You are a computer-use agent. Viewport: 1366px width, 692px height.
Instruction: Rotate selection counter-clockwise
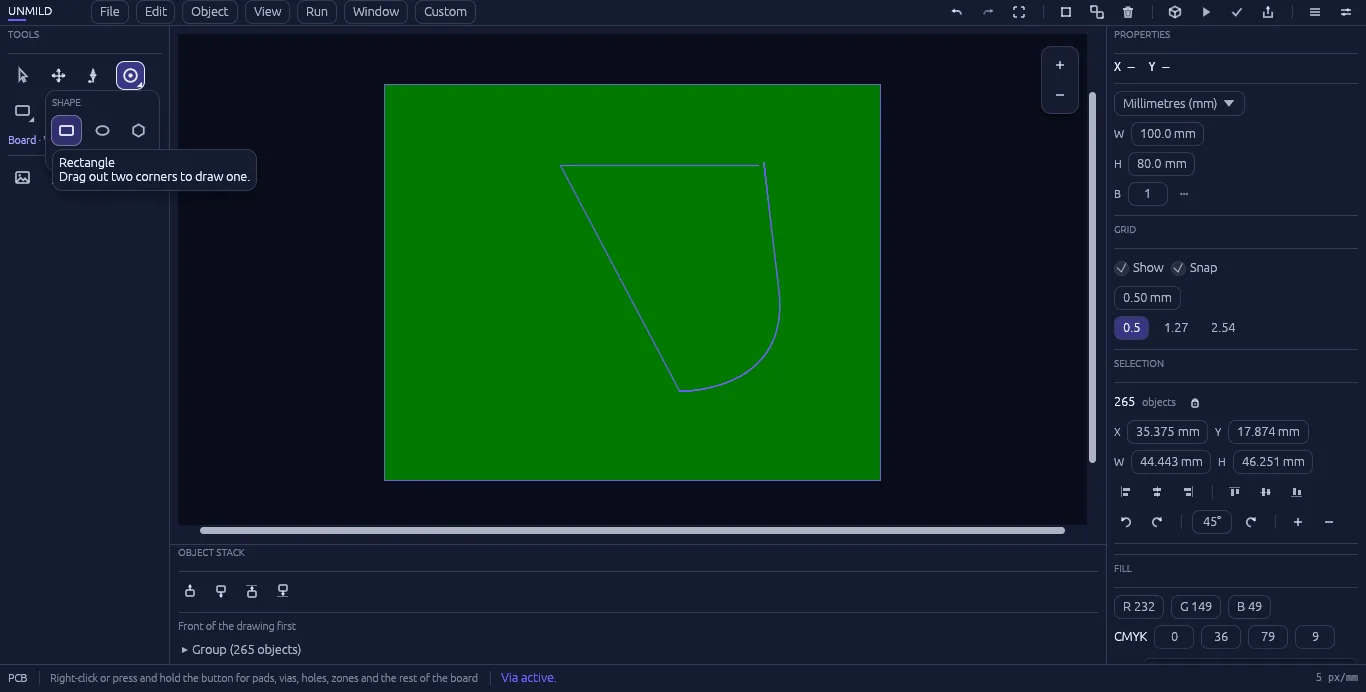1126,522
